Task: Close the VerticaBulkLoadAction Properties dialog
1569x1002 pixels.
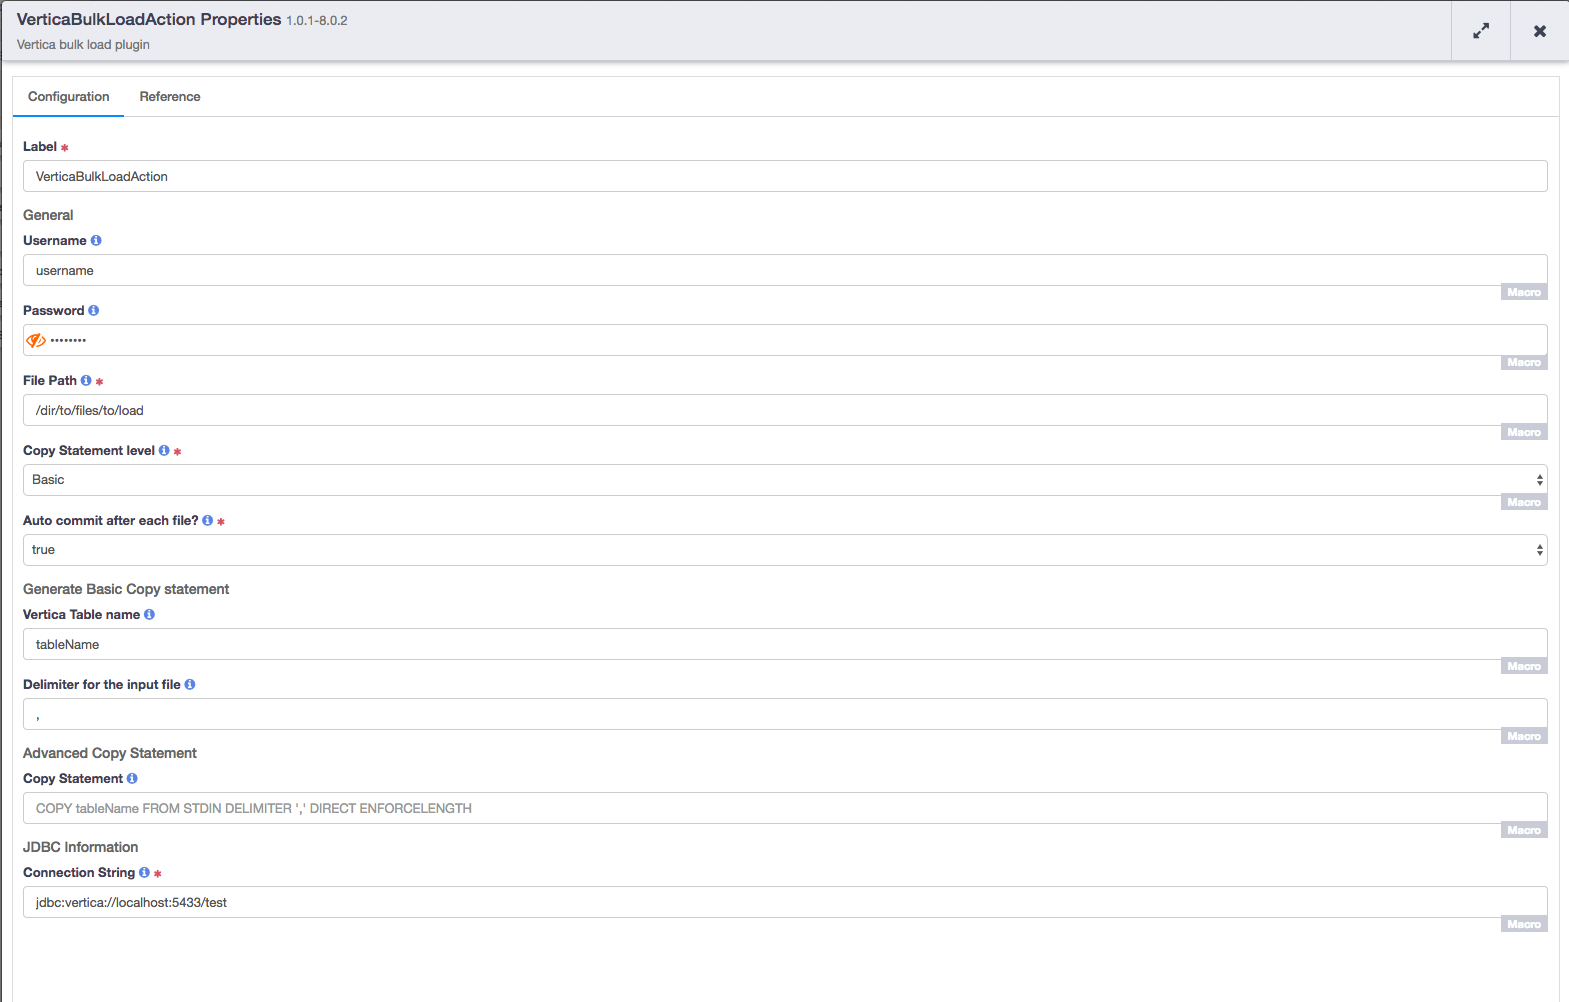Action: coord(1540,31)
